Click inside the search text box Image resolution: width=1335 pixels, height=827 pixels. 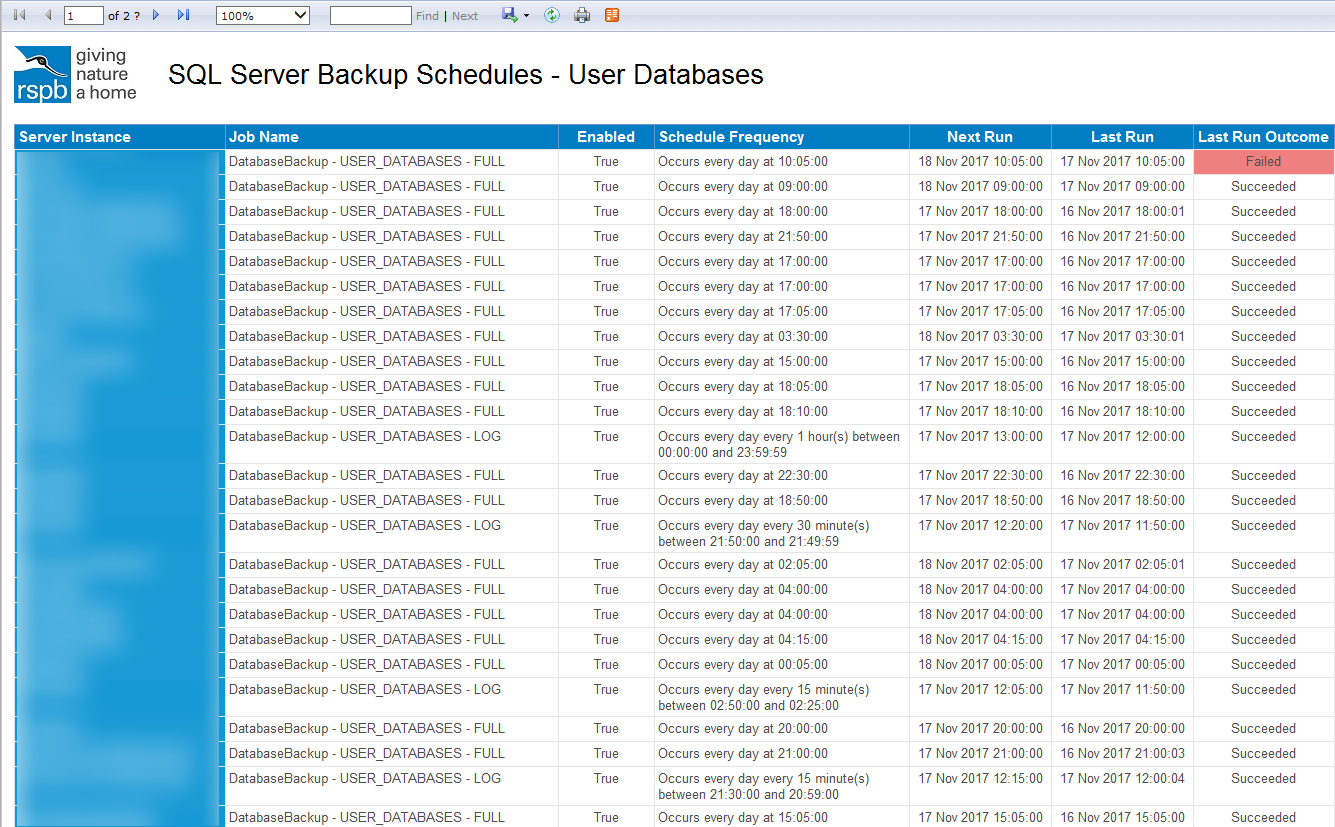pos(370,15)
